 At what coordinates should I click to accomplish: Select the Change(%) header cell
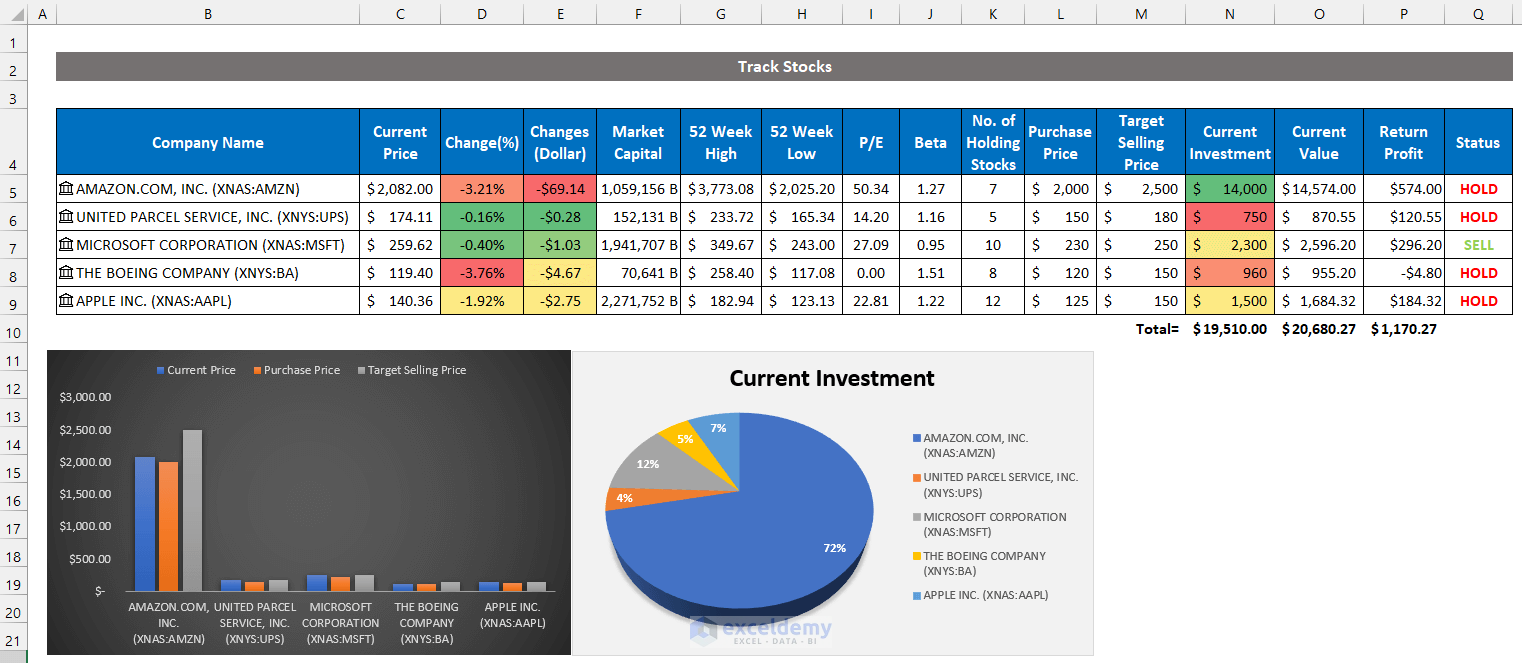[482, 142]
